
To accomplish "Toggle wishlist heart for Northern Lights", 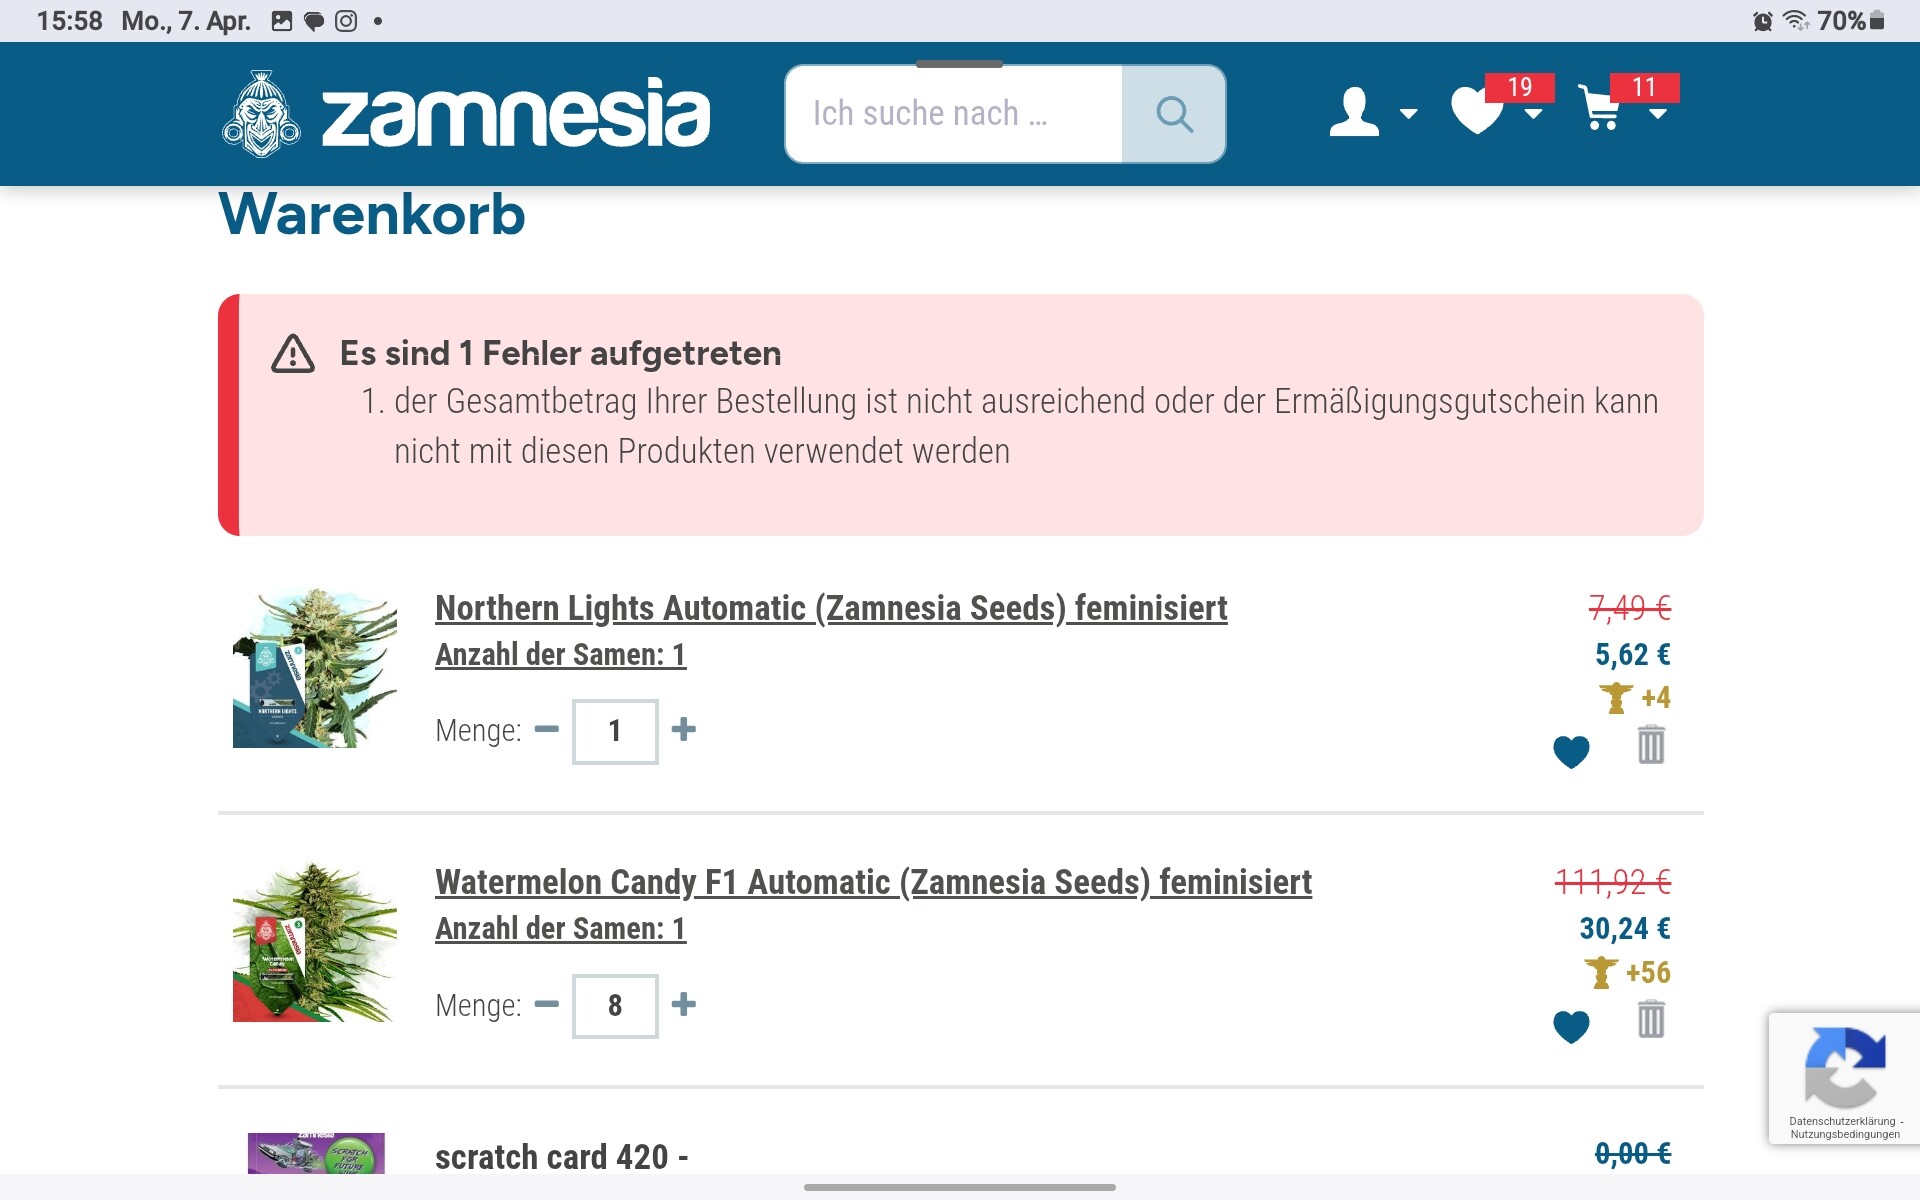I will pyautogui.click(x=1571, y=751).
